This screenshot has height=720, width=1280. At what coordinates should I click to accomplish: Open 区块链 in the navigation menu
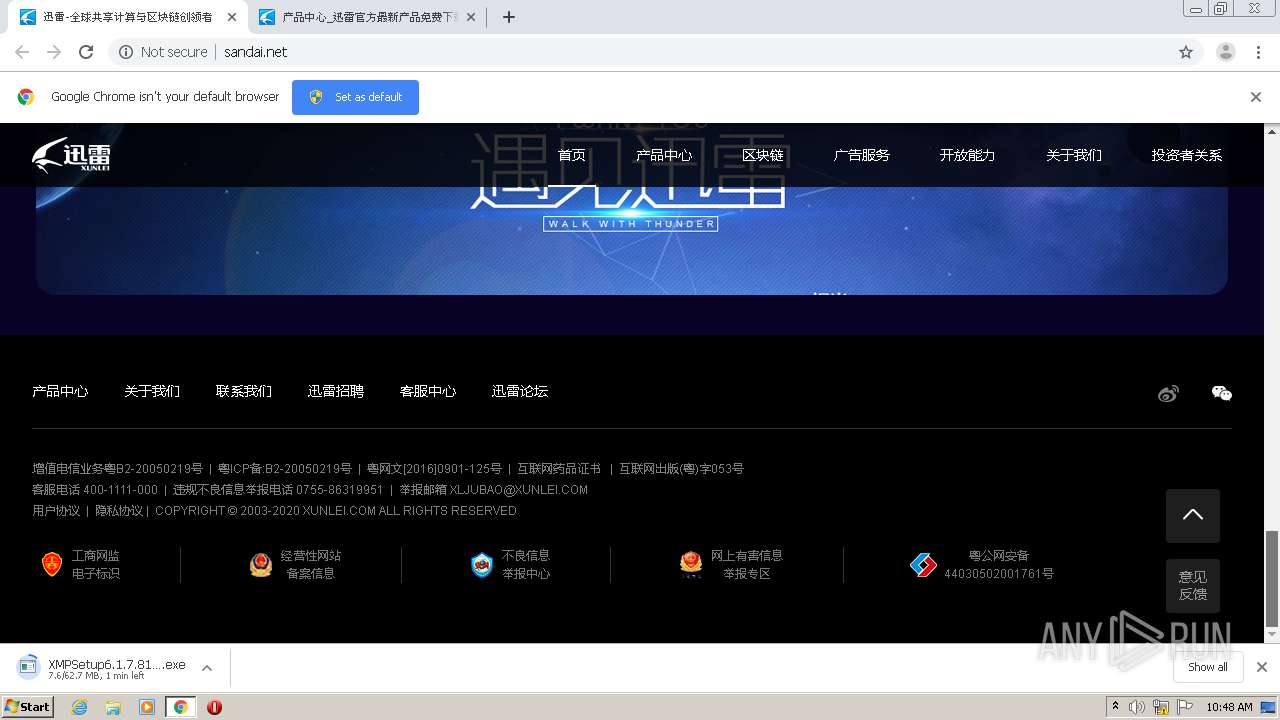coord(763,155)
